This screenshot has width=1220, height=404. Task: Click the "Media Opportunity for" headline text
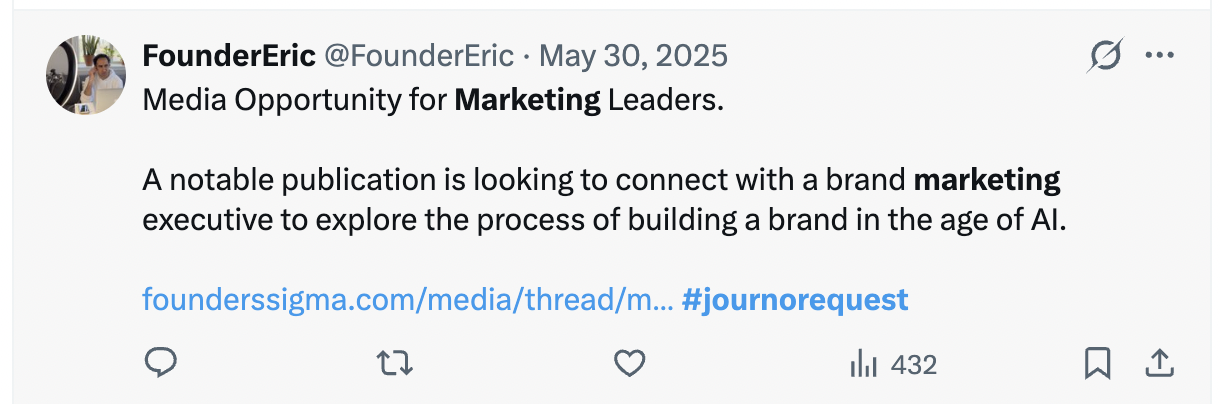tap(295, 100)
